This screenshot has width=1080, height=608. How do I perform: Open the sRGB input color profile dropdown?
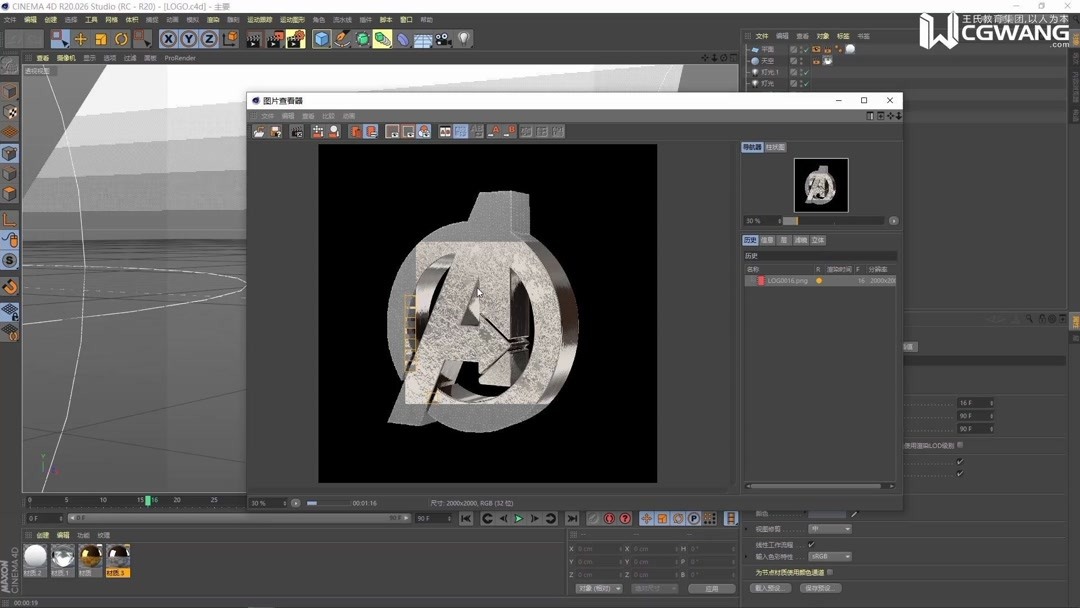click(826, 557)
